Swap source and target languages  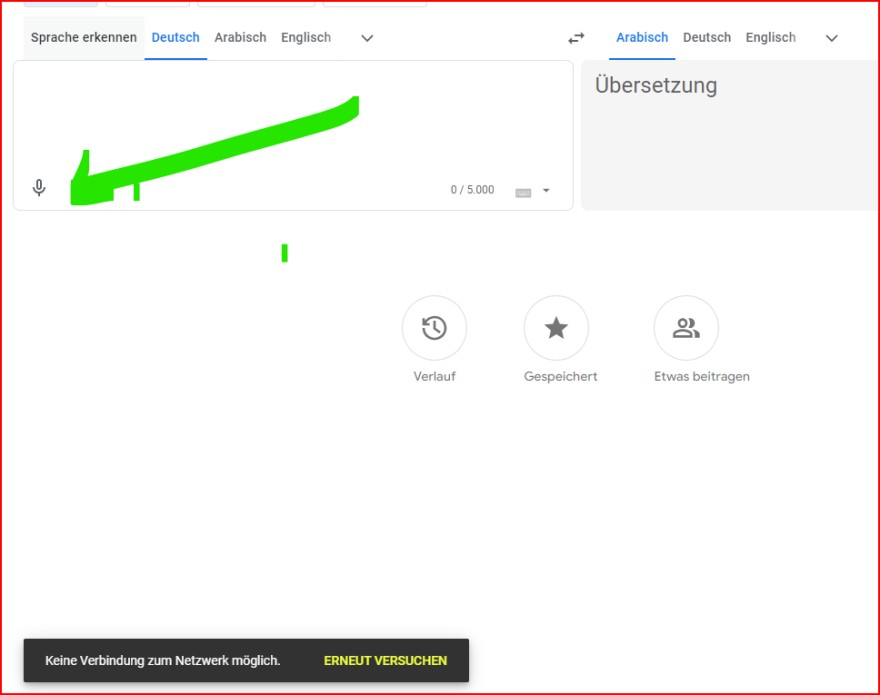pyautogui.click(x=576, y=38)
